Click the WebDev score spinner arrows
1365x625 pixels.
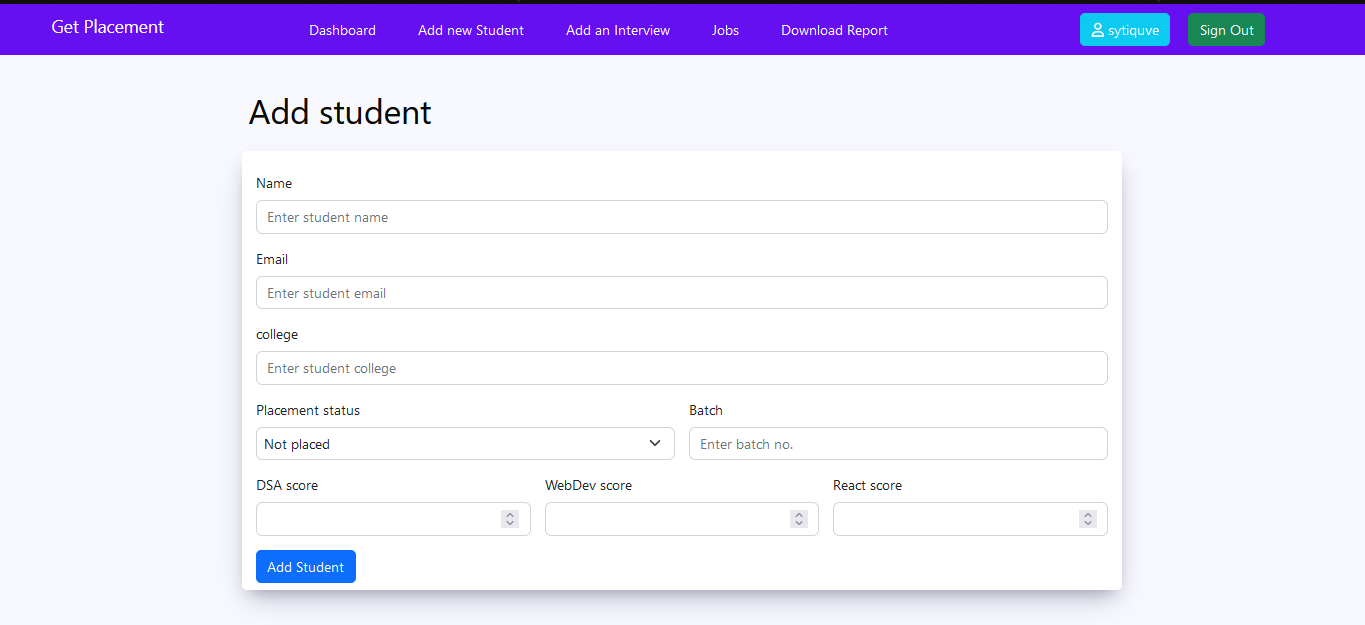[x=799, y=519]
